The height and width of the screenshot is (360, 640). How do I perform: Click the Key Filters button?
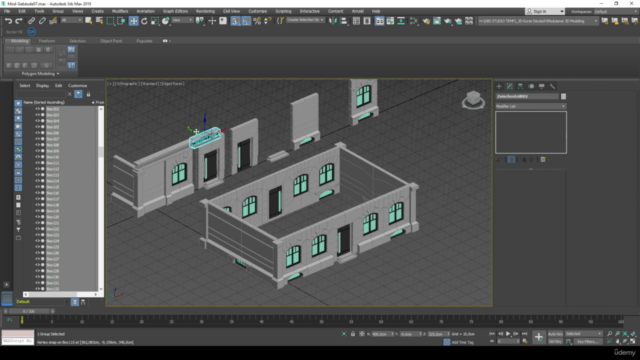587,342
